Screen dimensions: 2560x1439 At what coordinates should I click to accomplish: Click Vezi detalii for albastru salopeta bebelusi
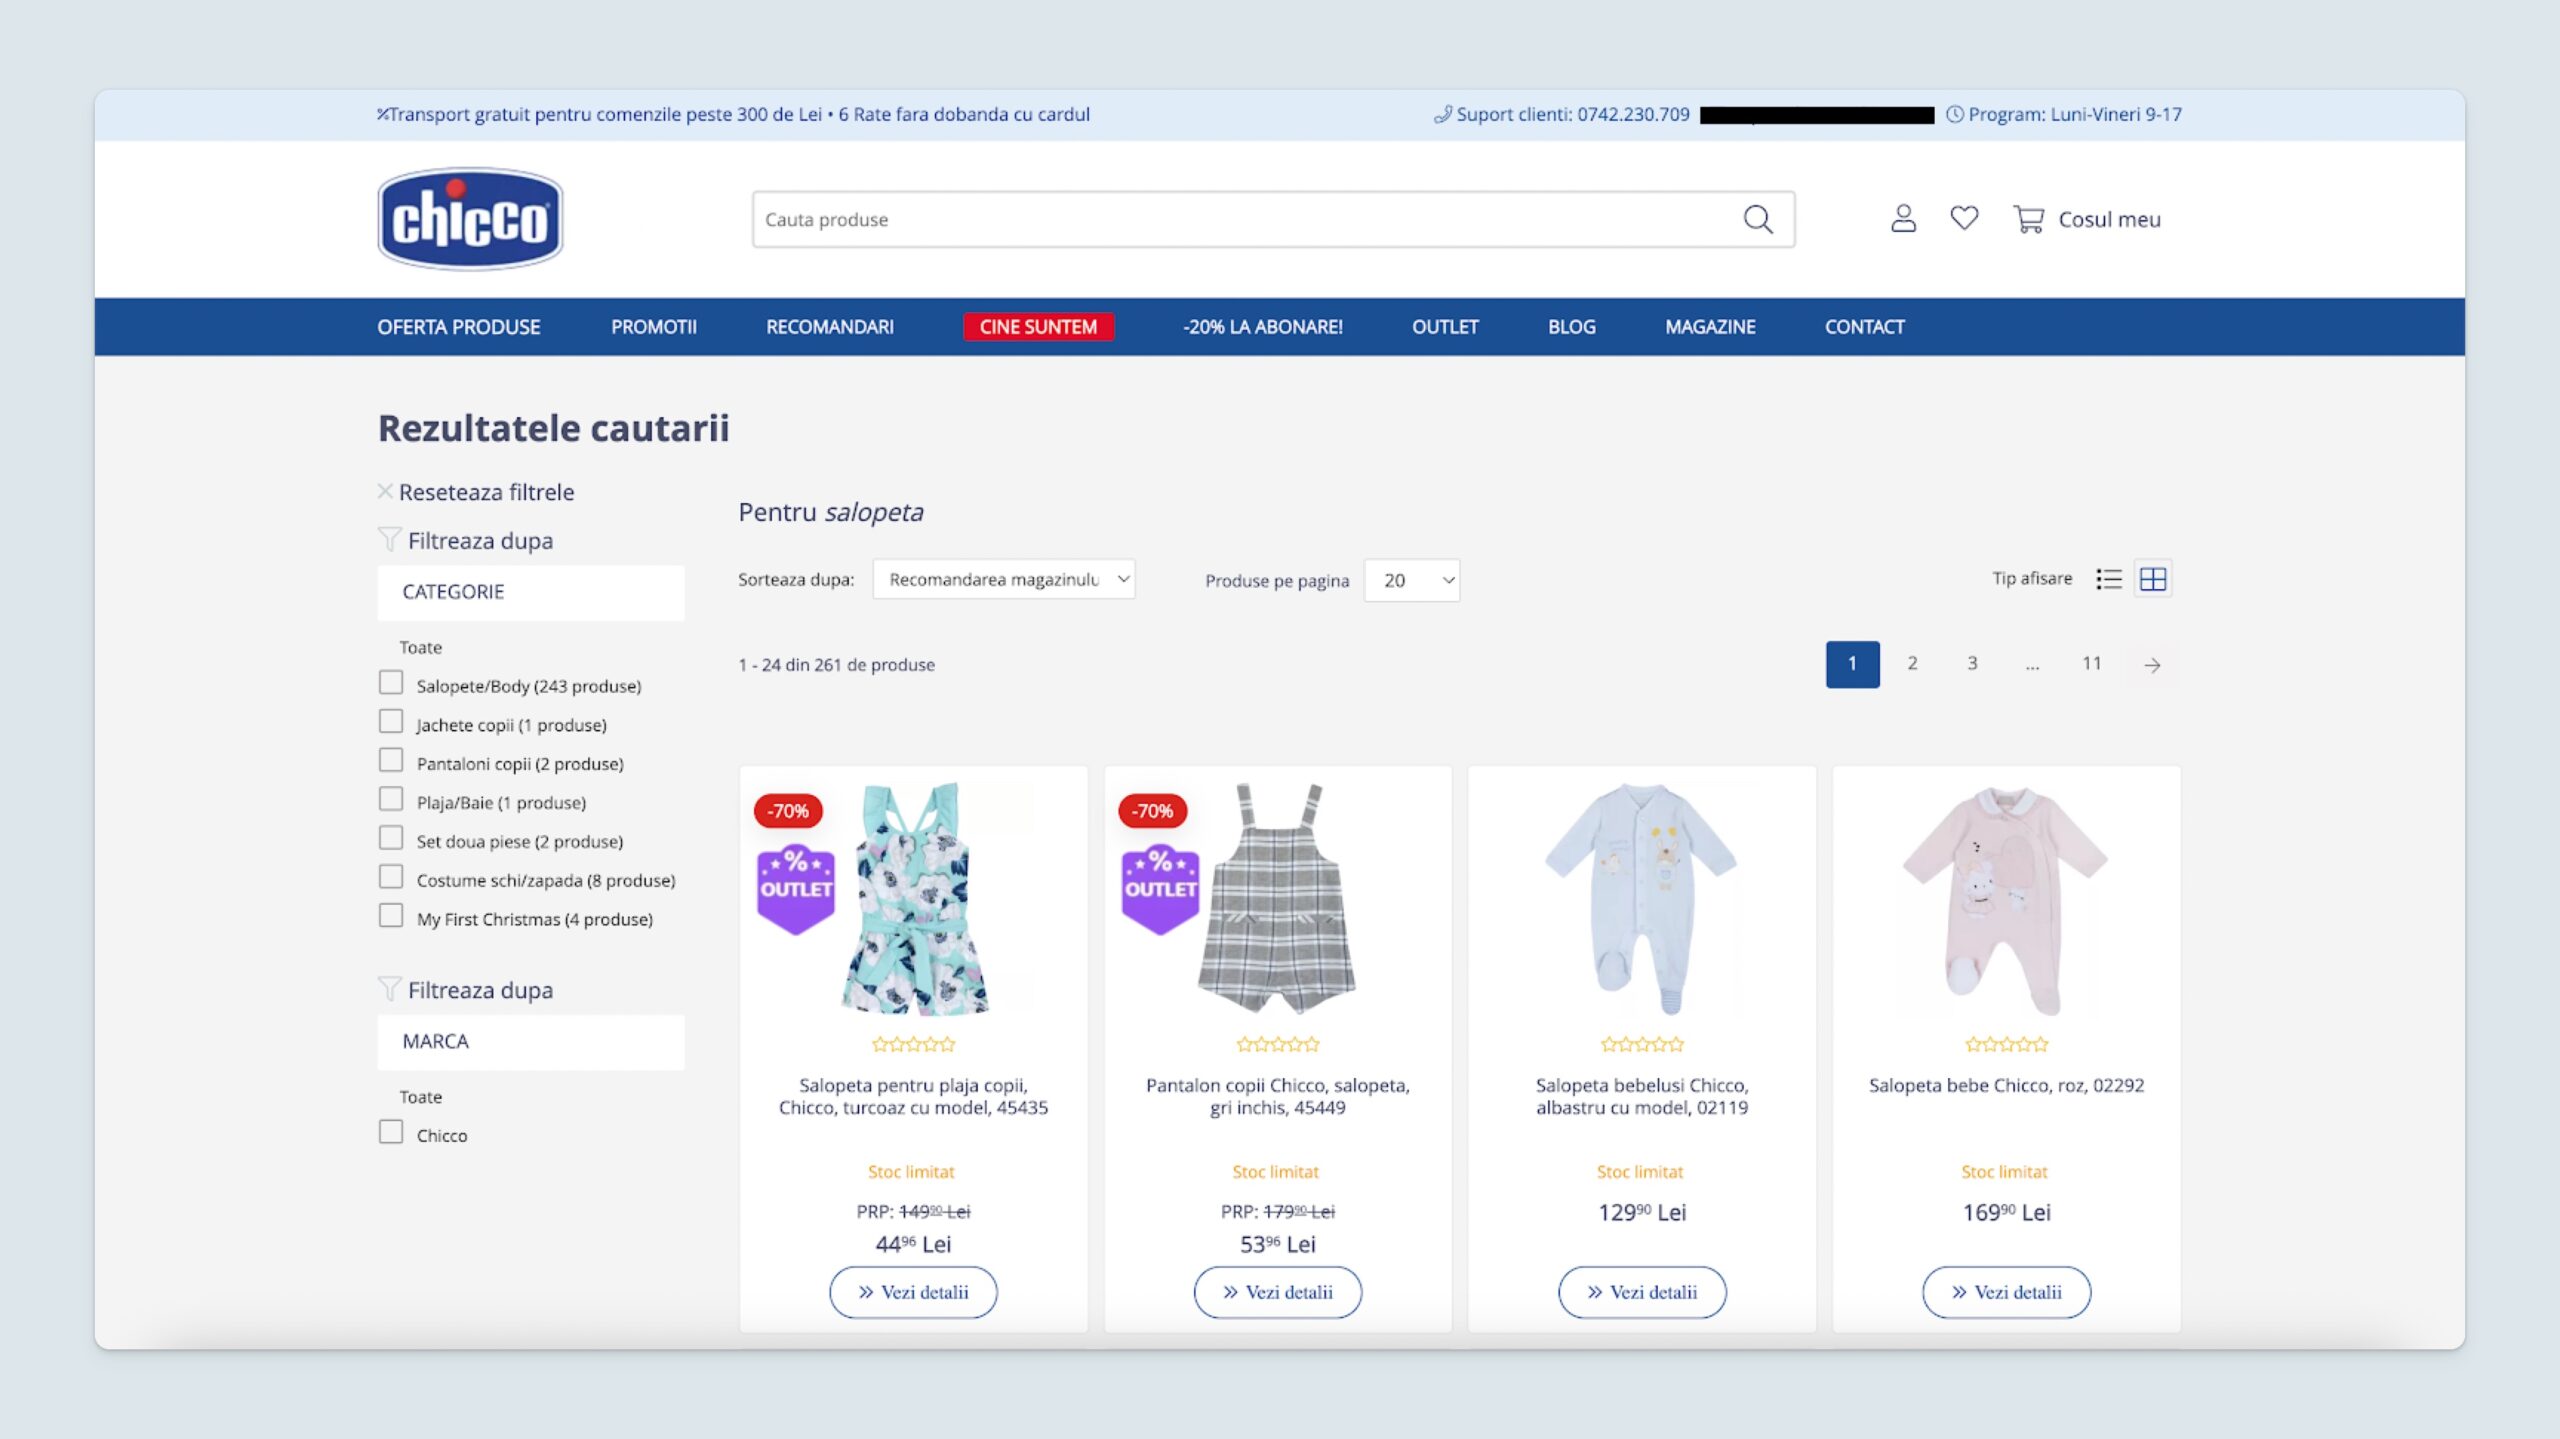point(1642,1292)
